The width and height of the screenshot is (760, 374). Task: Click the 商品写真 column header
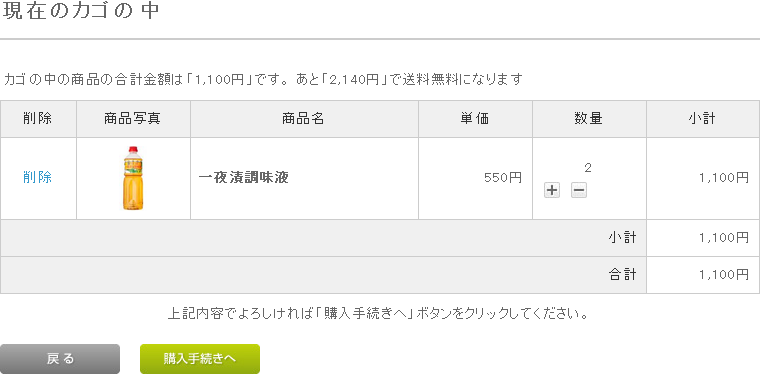pyautogui.click(x=133, y=119)
